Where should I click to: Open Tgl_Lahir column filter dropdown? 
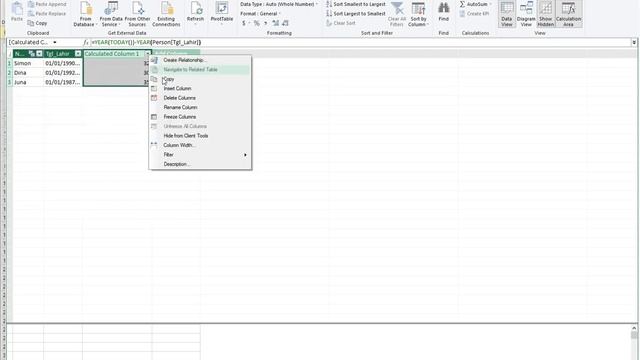pos(78,54)
